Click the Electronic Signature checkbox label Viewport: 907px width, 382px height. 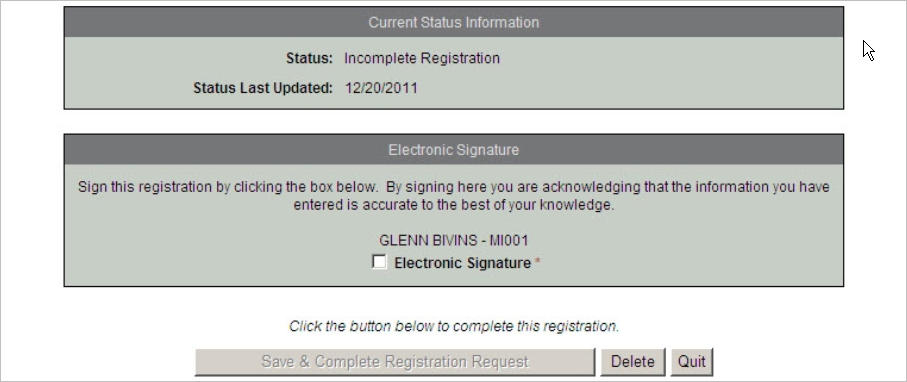coord(462,263)
